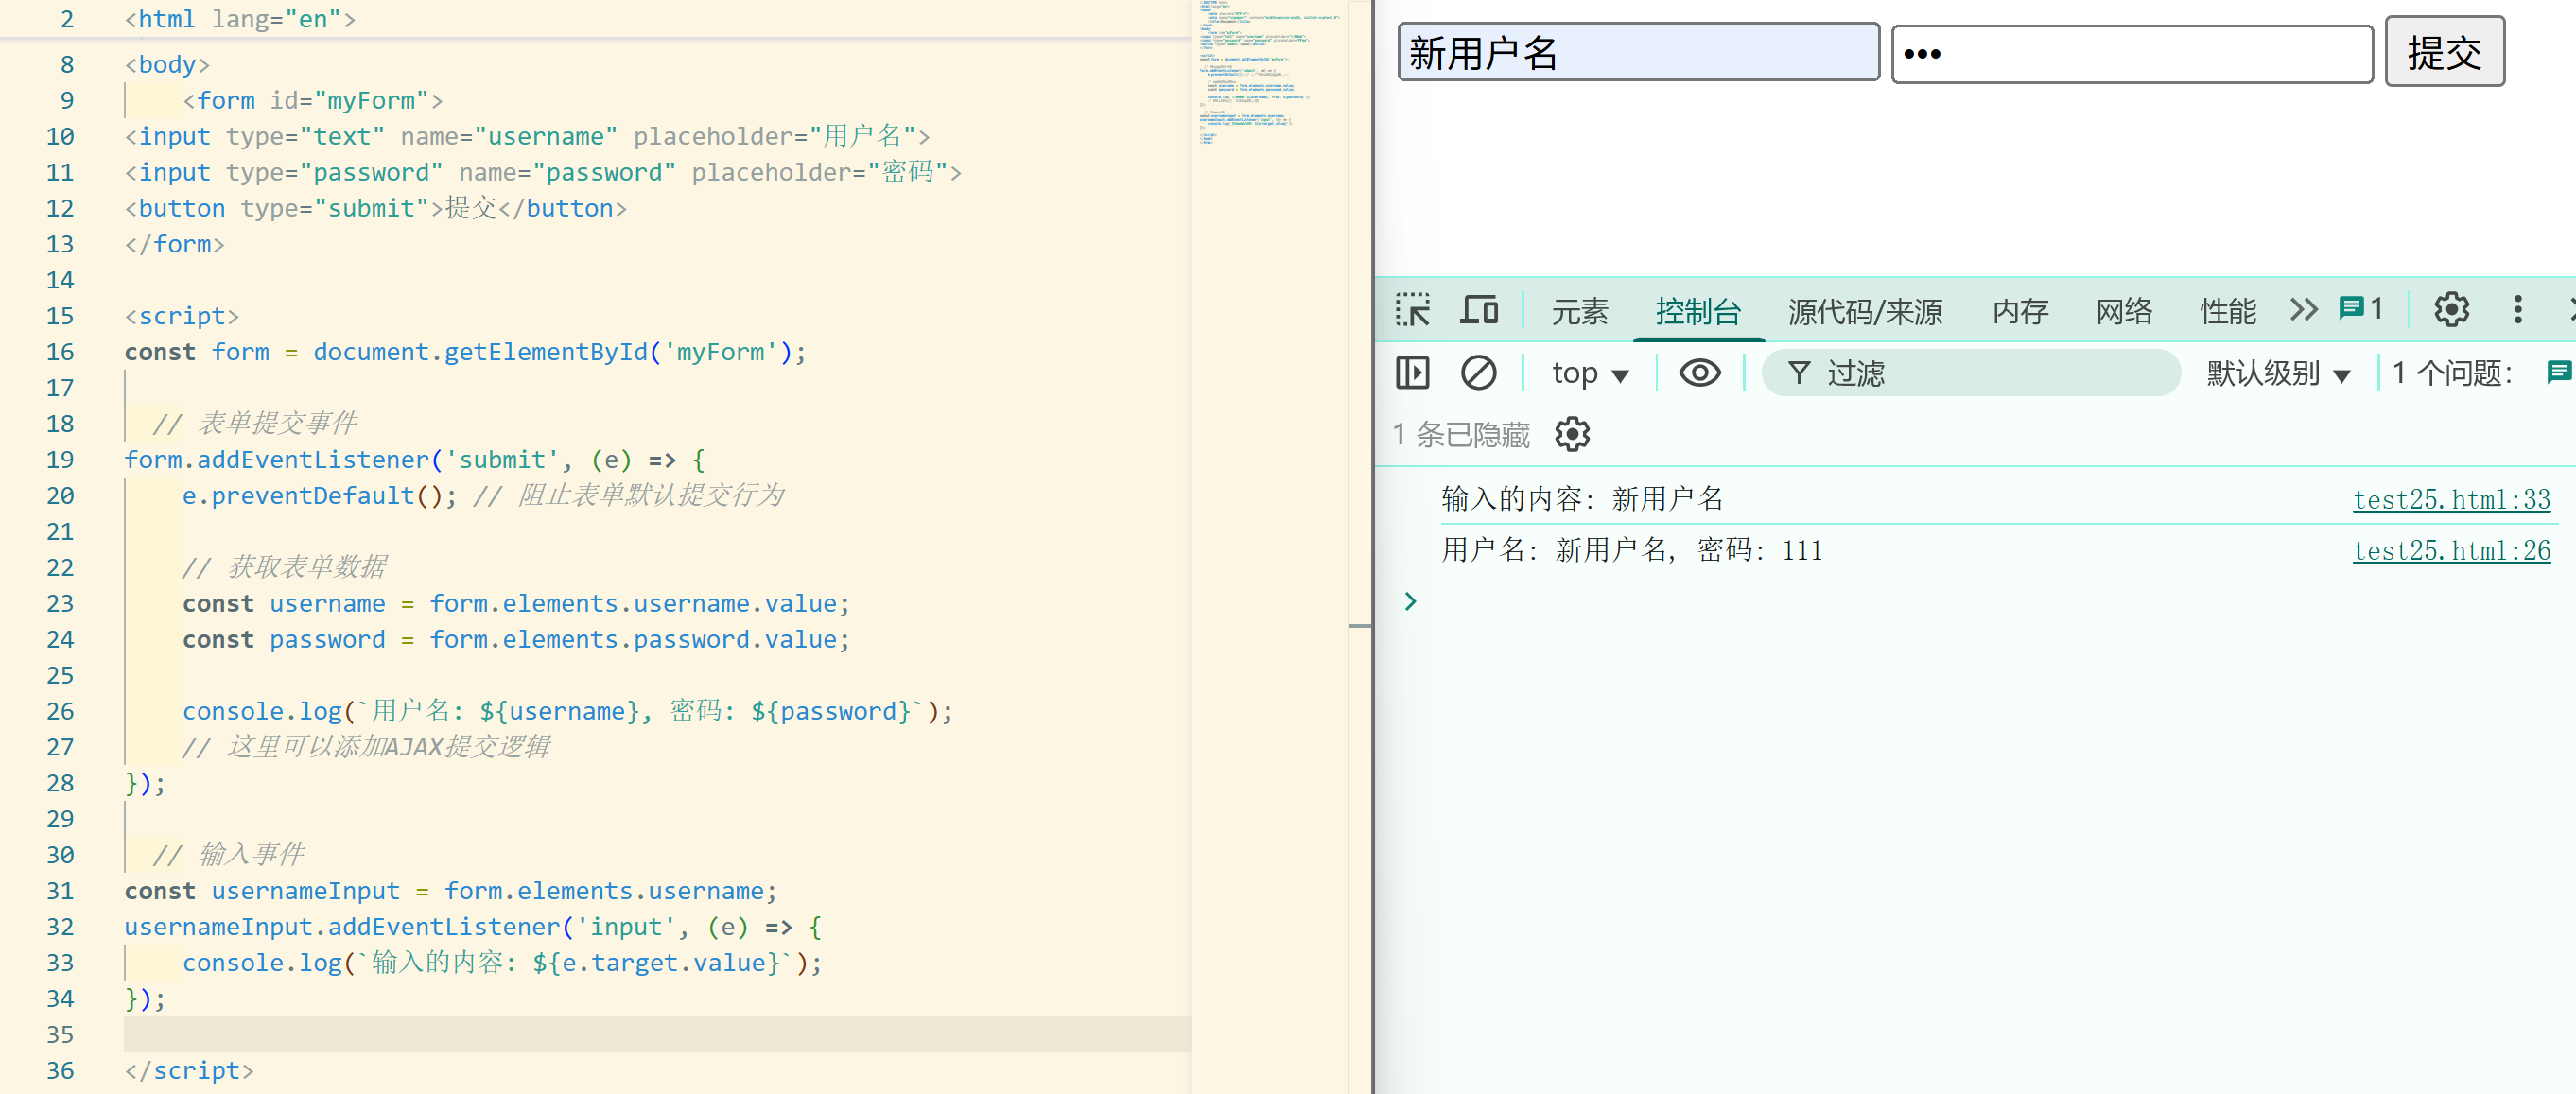Show the console sidebar panel icon
The width and height of the screenshot is (2576, 1094).
(1413, 373)
